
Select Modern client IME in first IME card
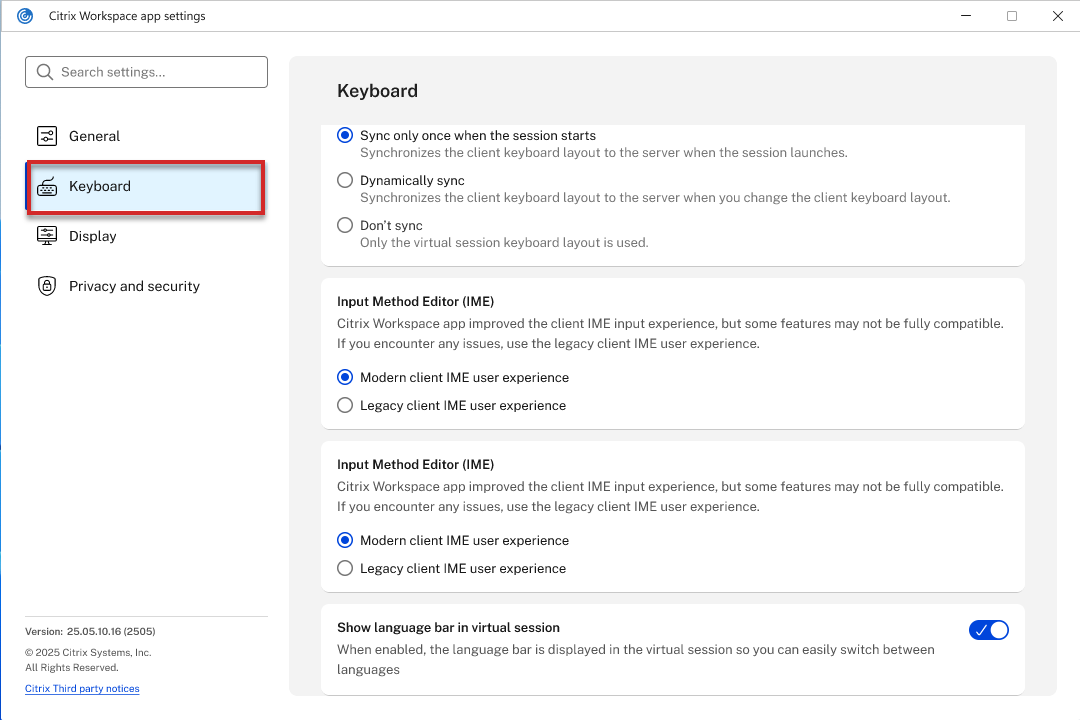tap(345, 378)
